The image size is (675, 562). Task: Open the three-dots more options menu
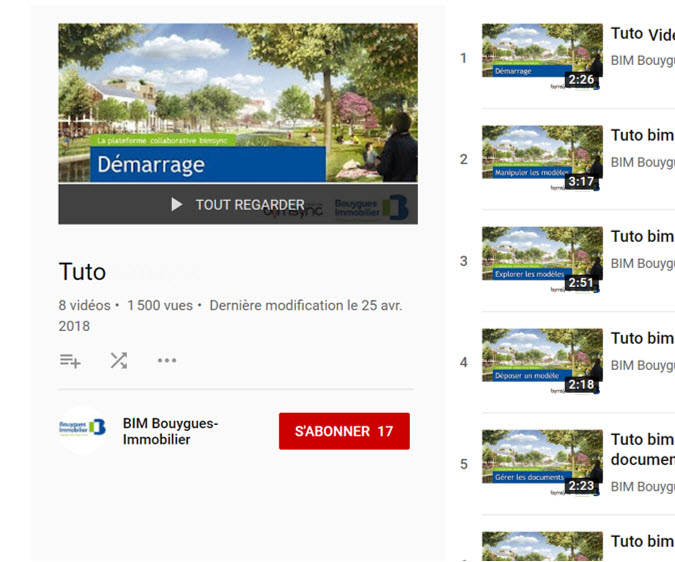click(x=167, y=360)
